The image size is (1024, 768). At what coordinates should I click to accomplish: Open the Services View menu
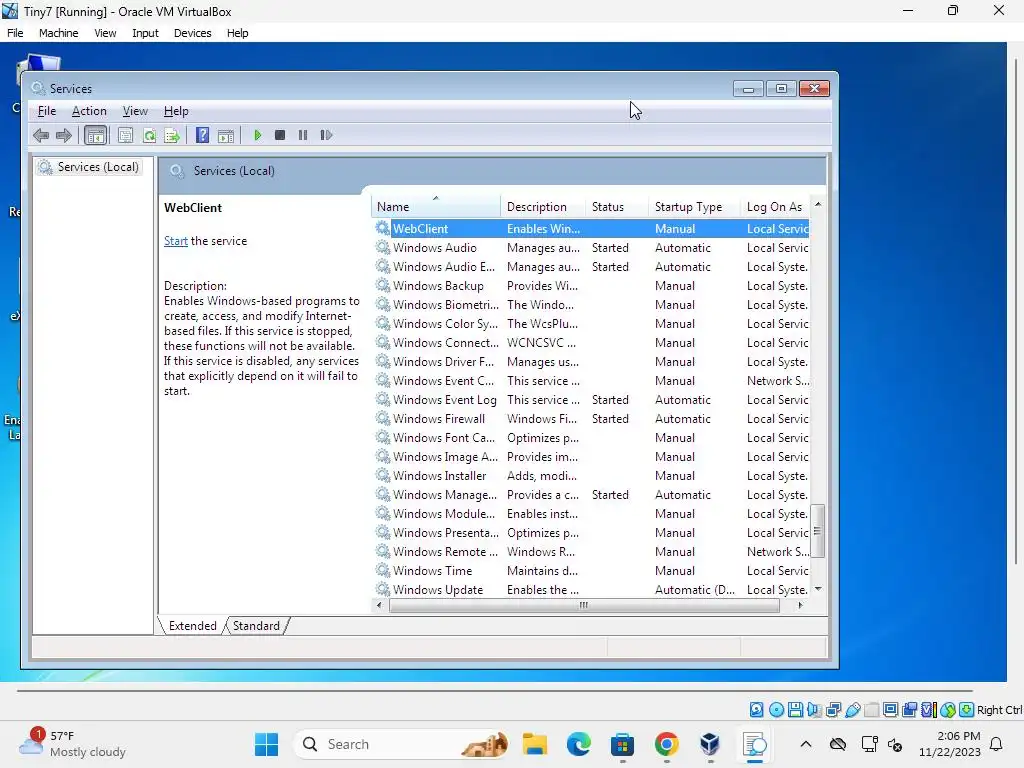[135, 111]
